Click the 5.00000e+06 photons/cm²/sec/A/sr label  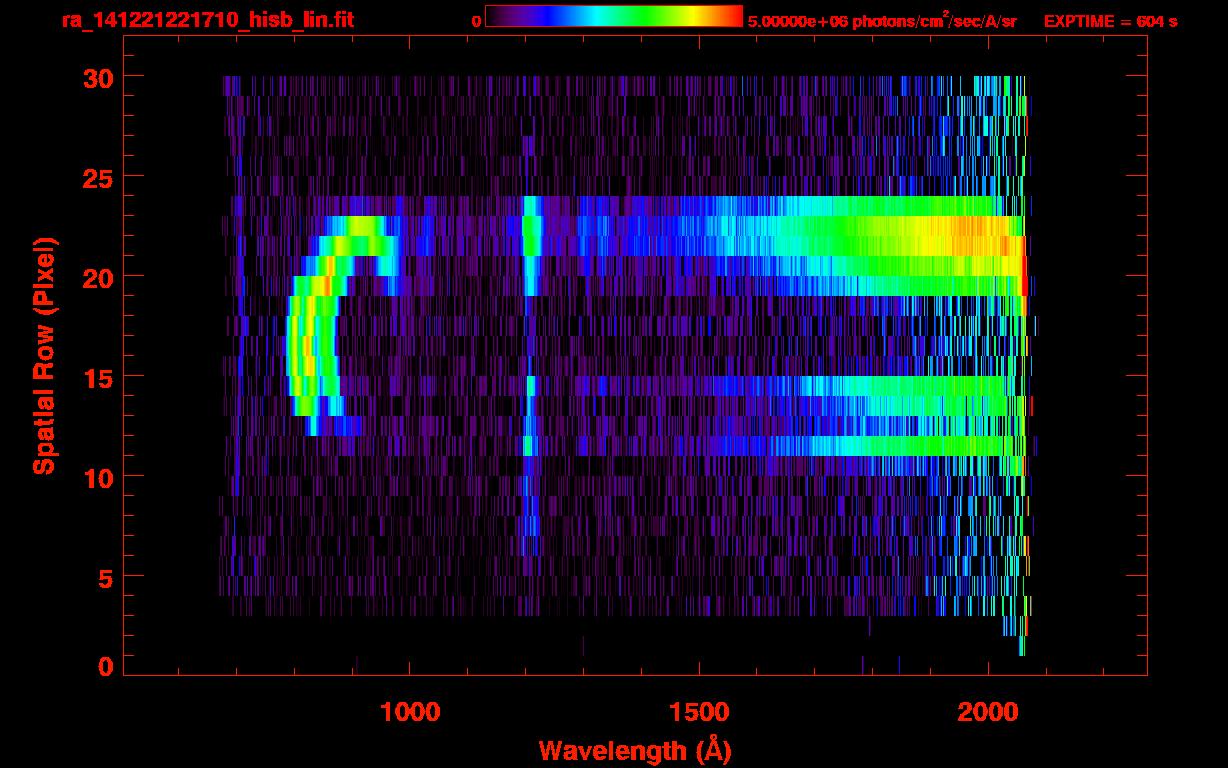pos(882,20)
